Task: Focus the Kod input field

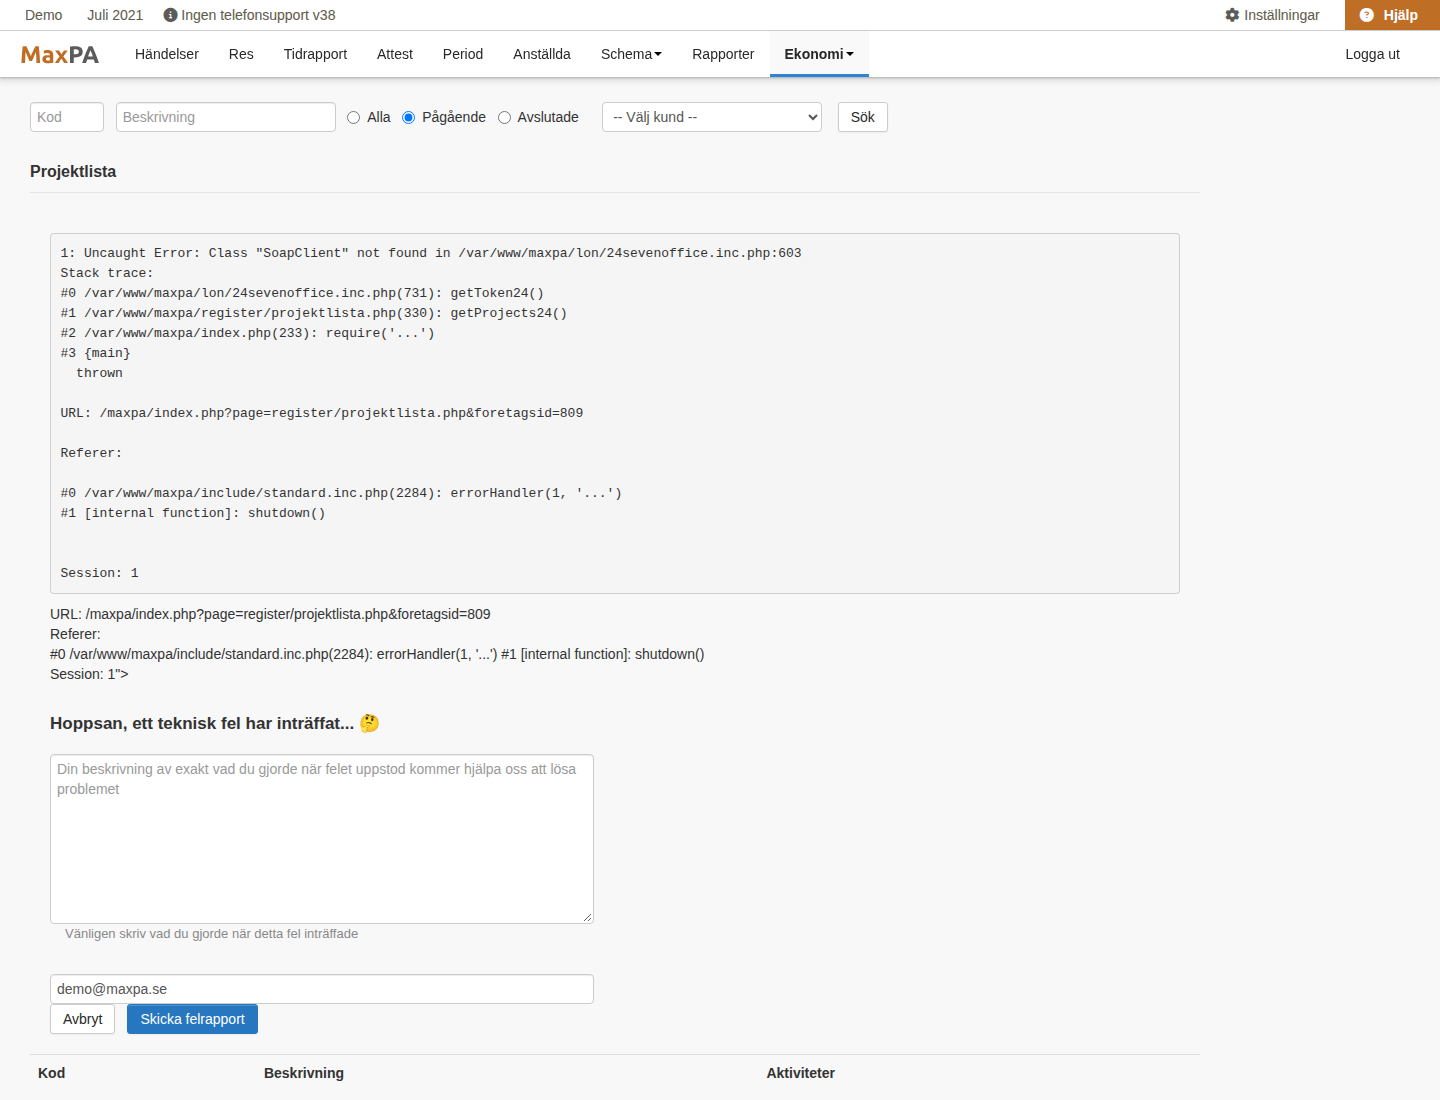Action: [x=67, y=117]
